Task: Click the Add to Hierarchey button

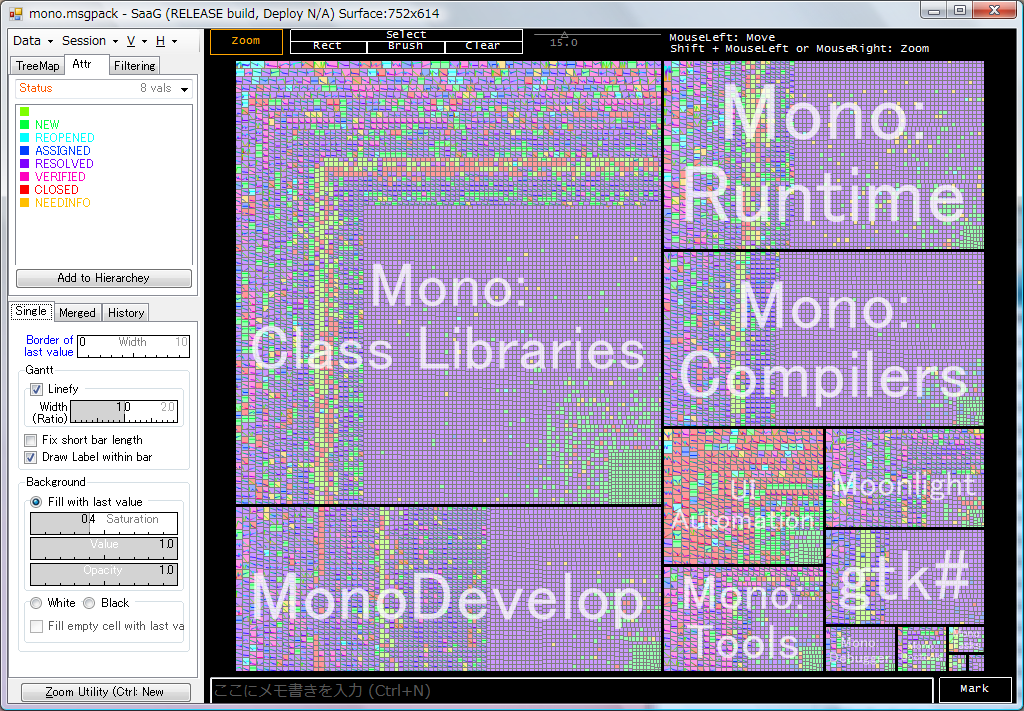Action: [x=104, y=278]
